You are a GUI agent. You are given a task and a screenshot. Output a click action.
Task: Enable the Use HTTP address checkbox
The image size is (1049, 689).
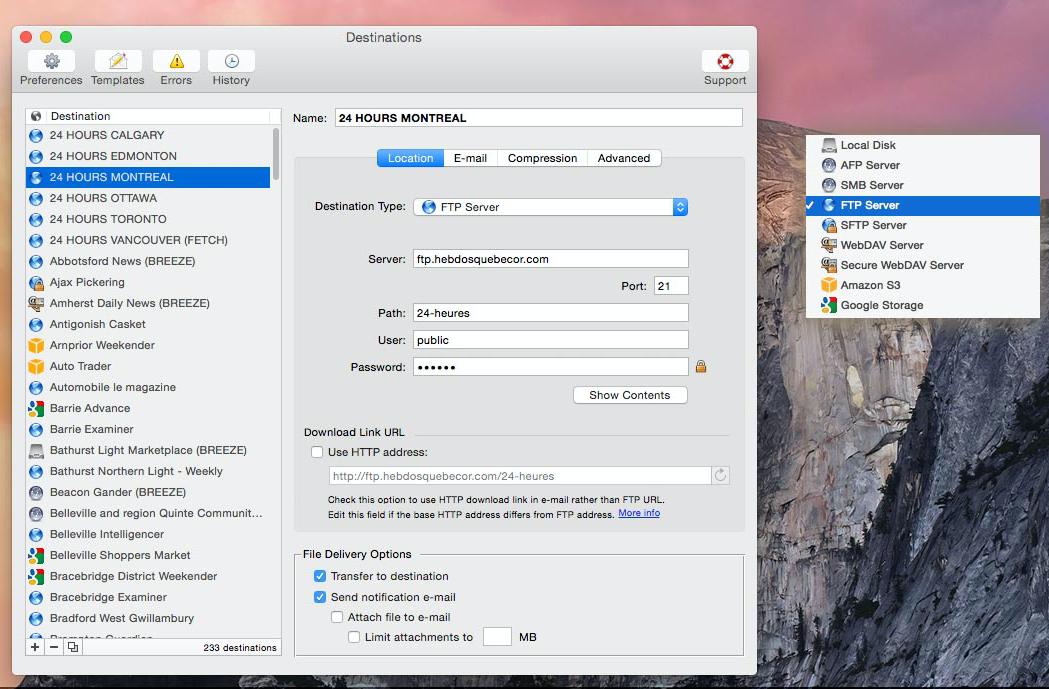click(x=317, y=452)
